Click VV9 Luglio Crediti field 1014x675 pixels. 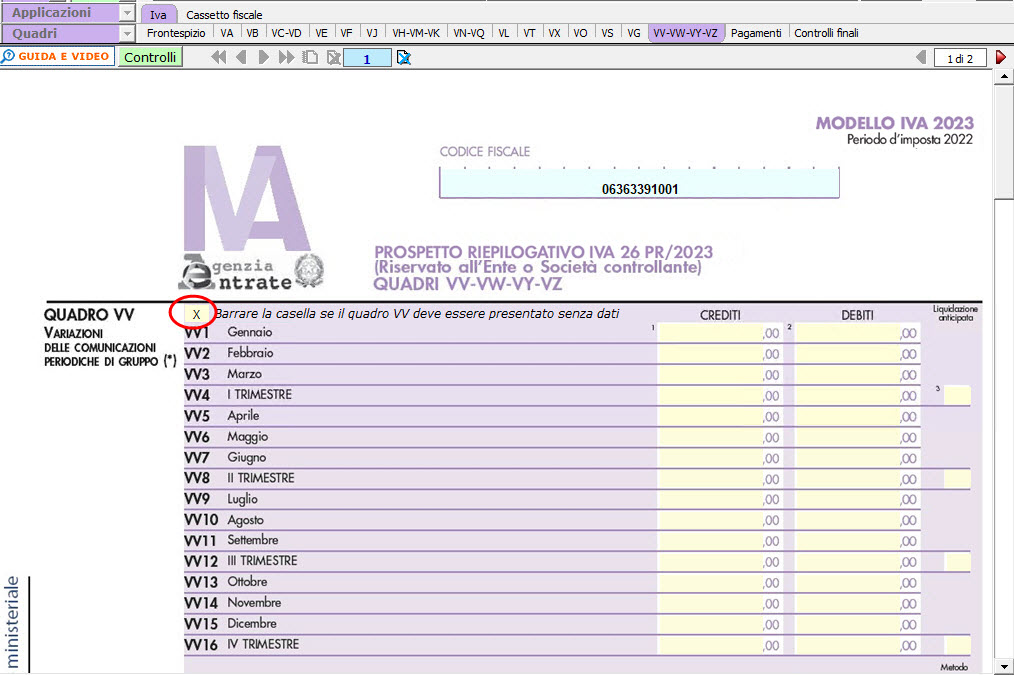(x=720, y=499)
